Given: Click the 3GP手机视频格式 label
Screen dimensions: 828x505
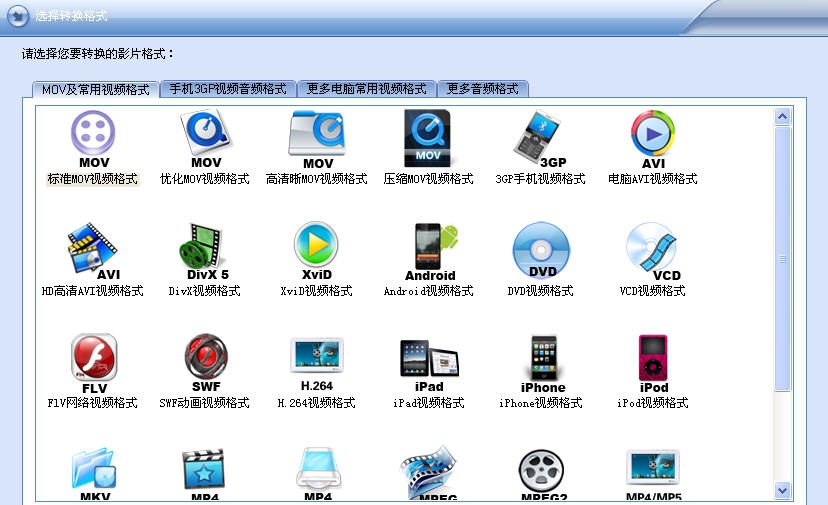Looking at the screenshot, I should pos(540,179).
